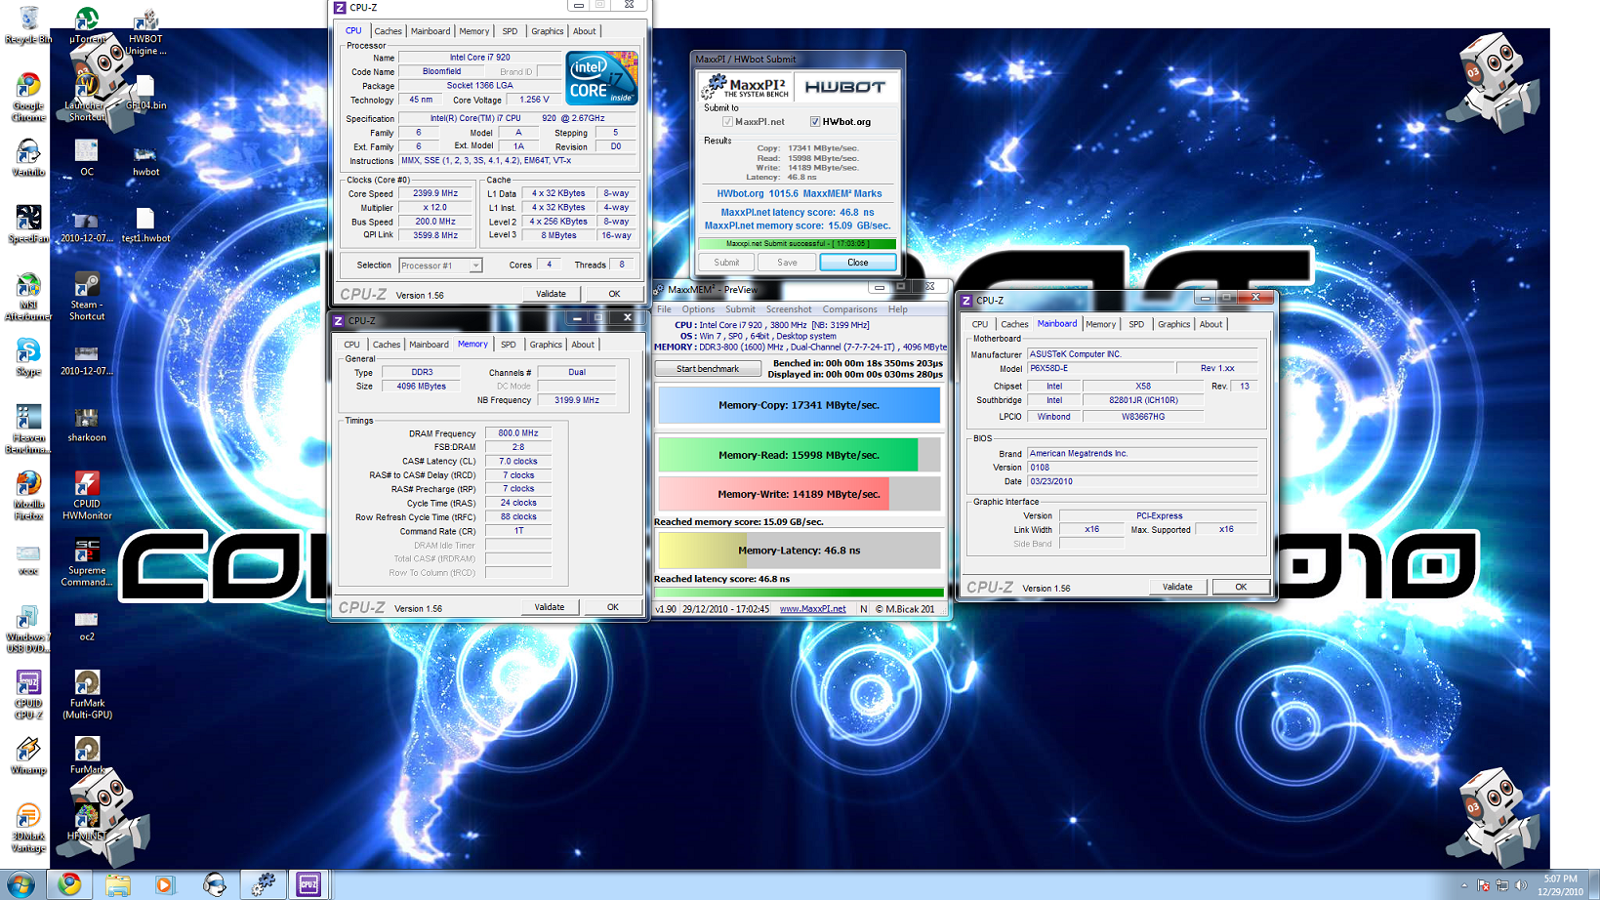Open the MaxxMEM Help menu
Screen dimensions: 1600x900
coord(898,309)
